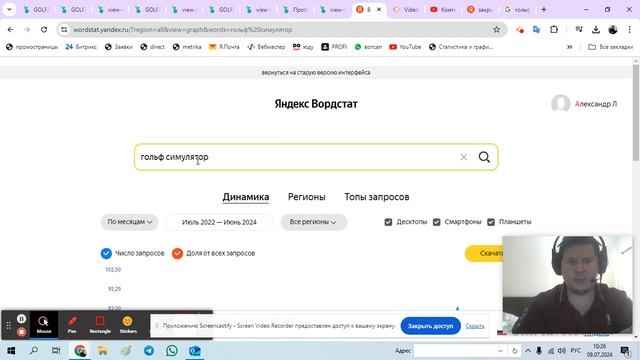Close the active Wordstat tab
The width and height of the screenshot is (640, 360).
(x=379, y=9)
